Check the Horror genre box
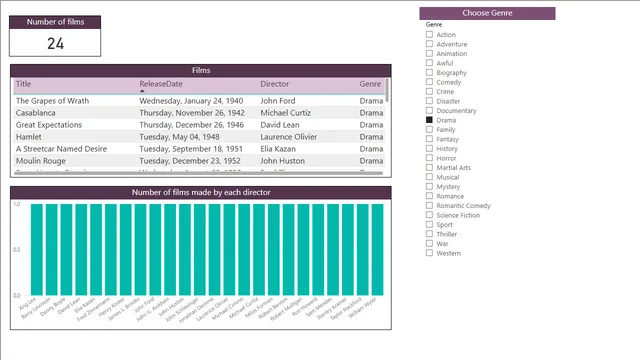 tap(429, 158)
